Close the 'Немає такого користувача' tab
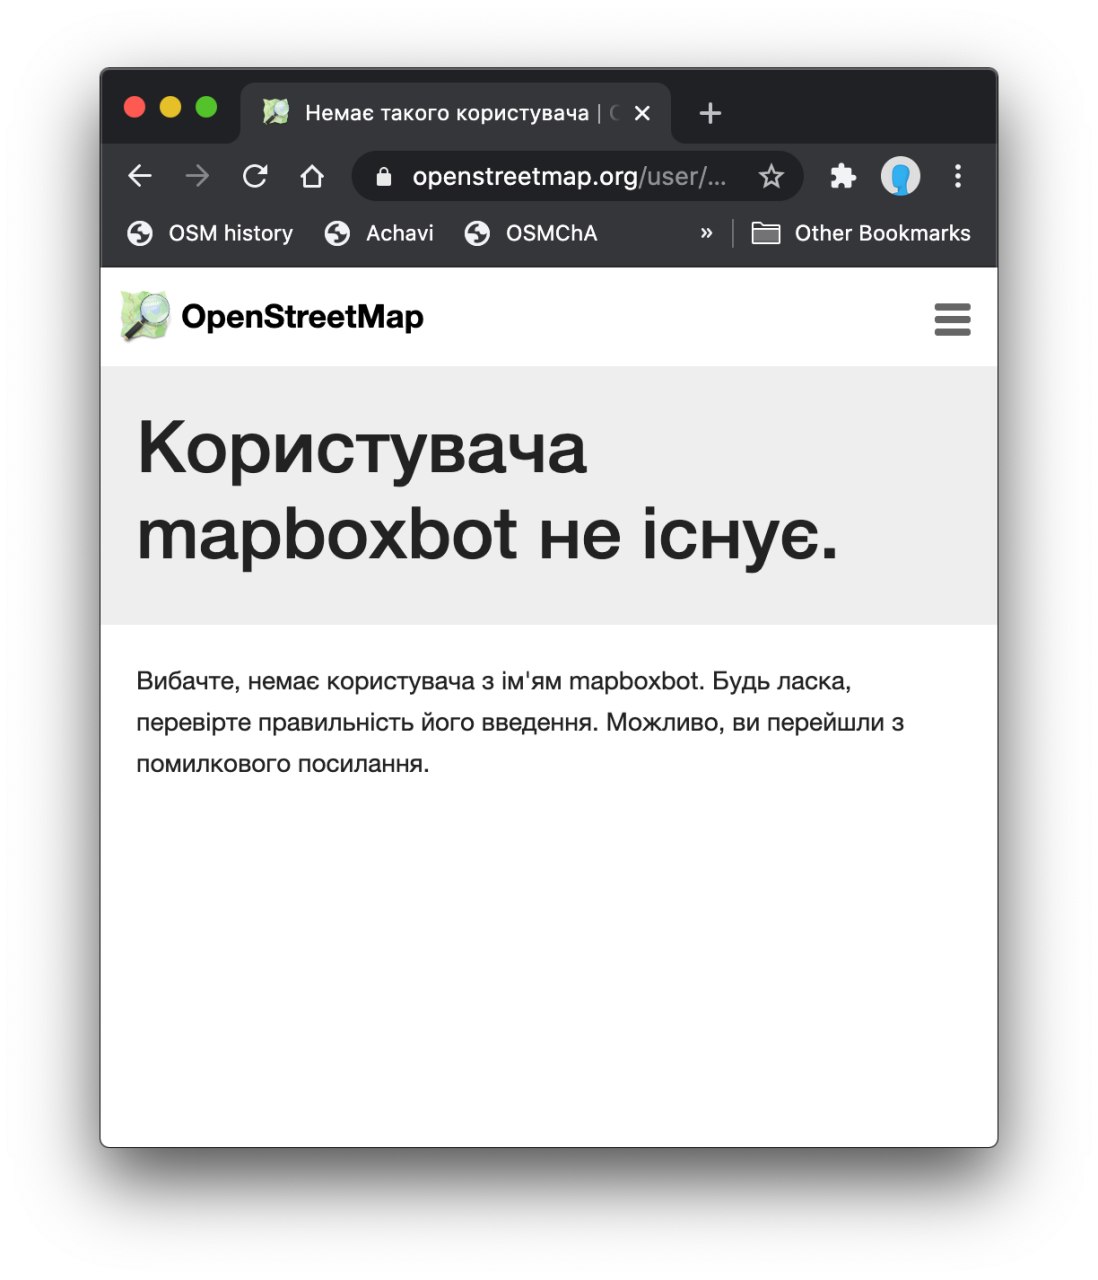The width and height of the screenshot is (1098, 1280). [642, 113]
